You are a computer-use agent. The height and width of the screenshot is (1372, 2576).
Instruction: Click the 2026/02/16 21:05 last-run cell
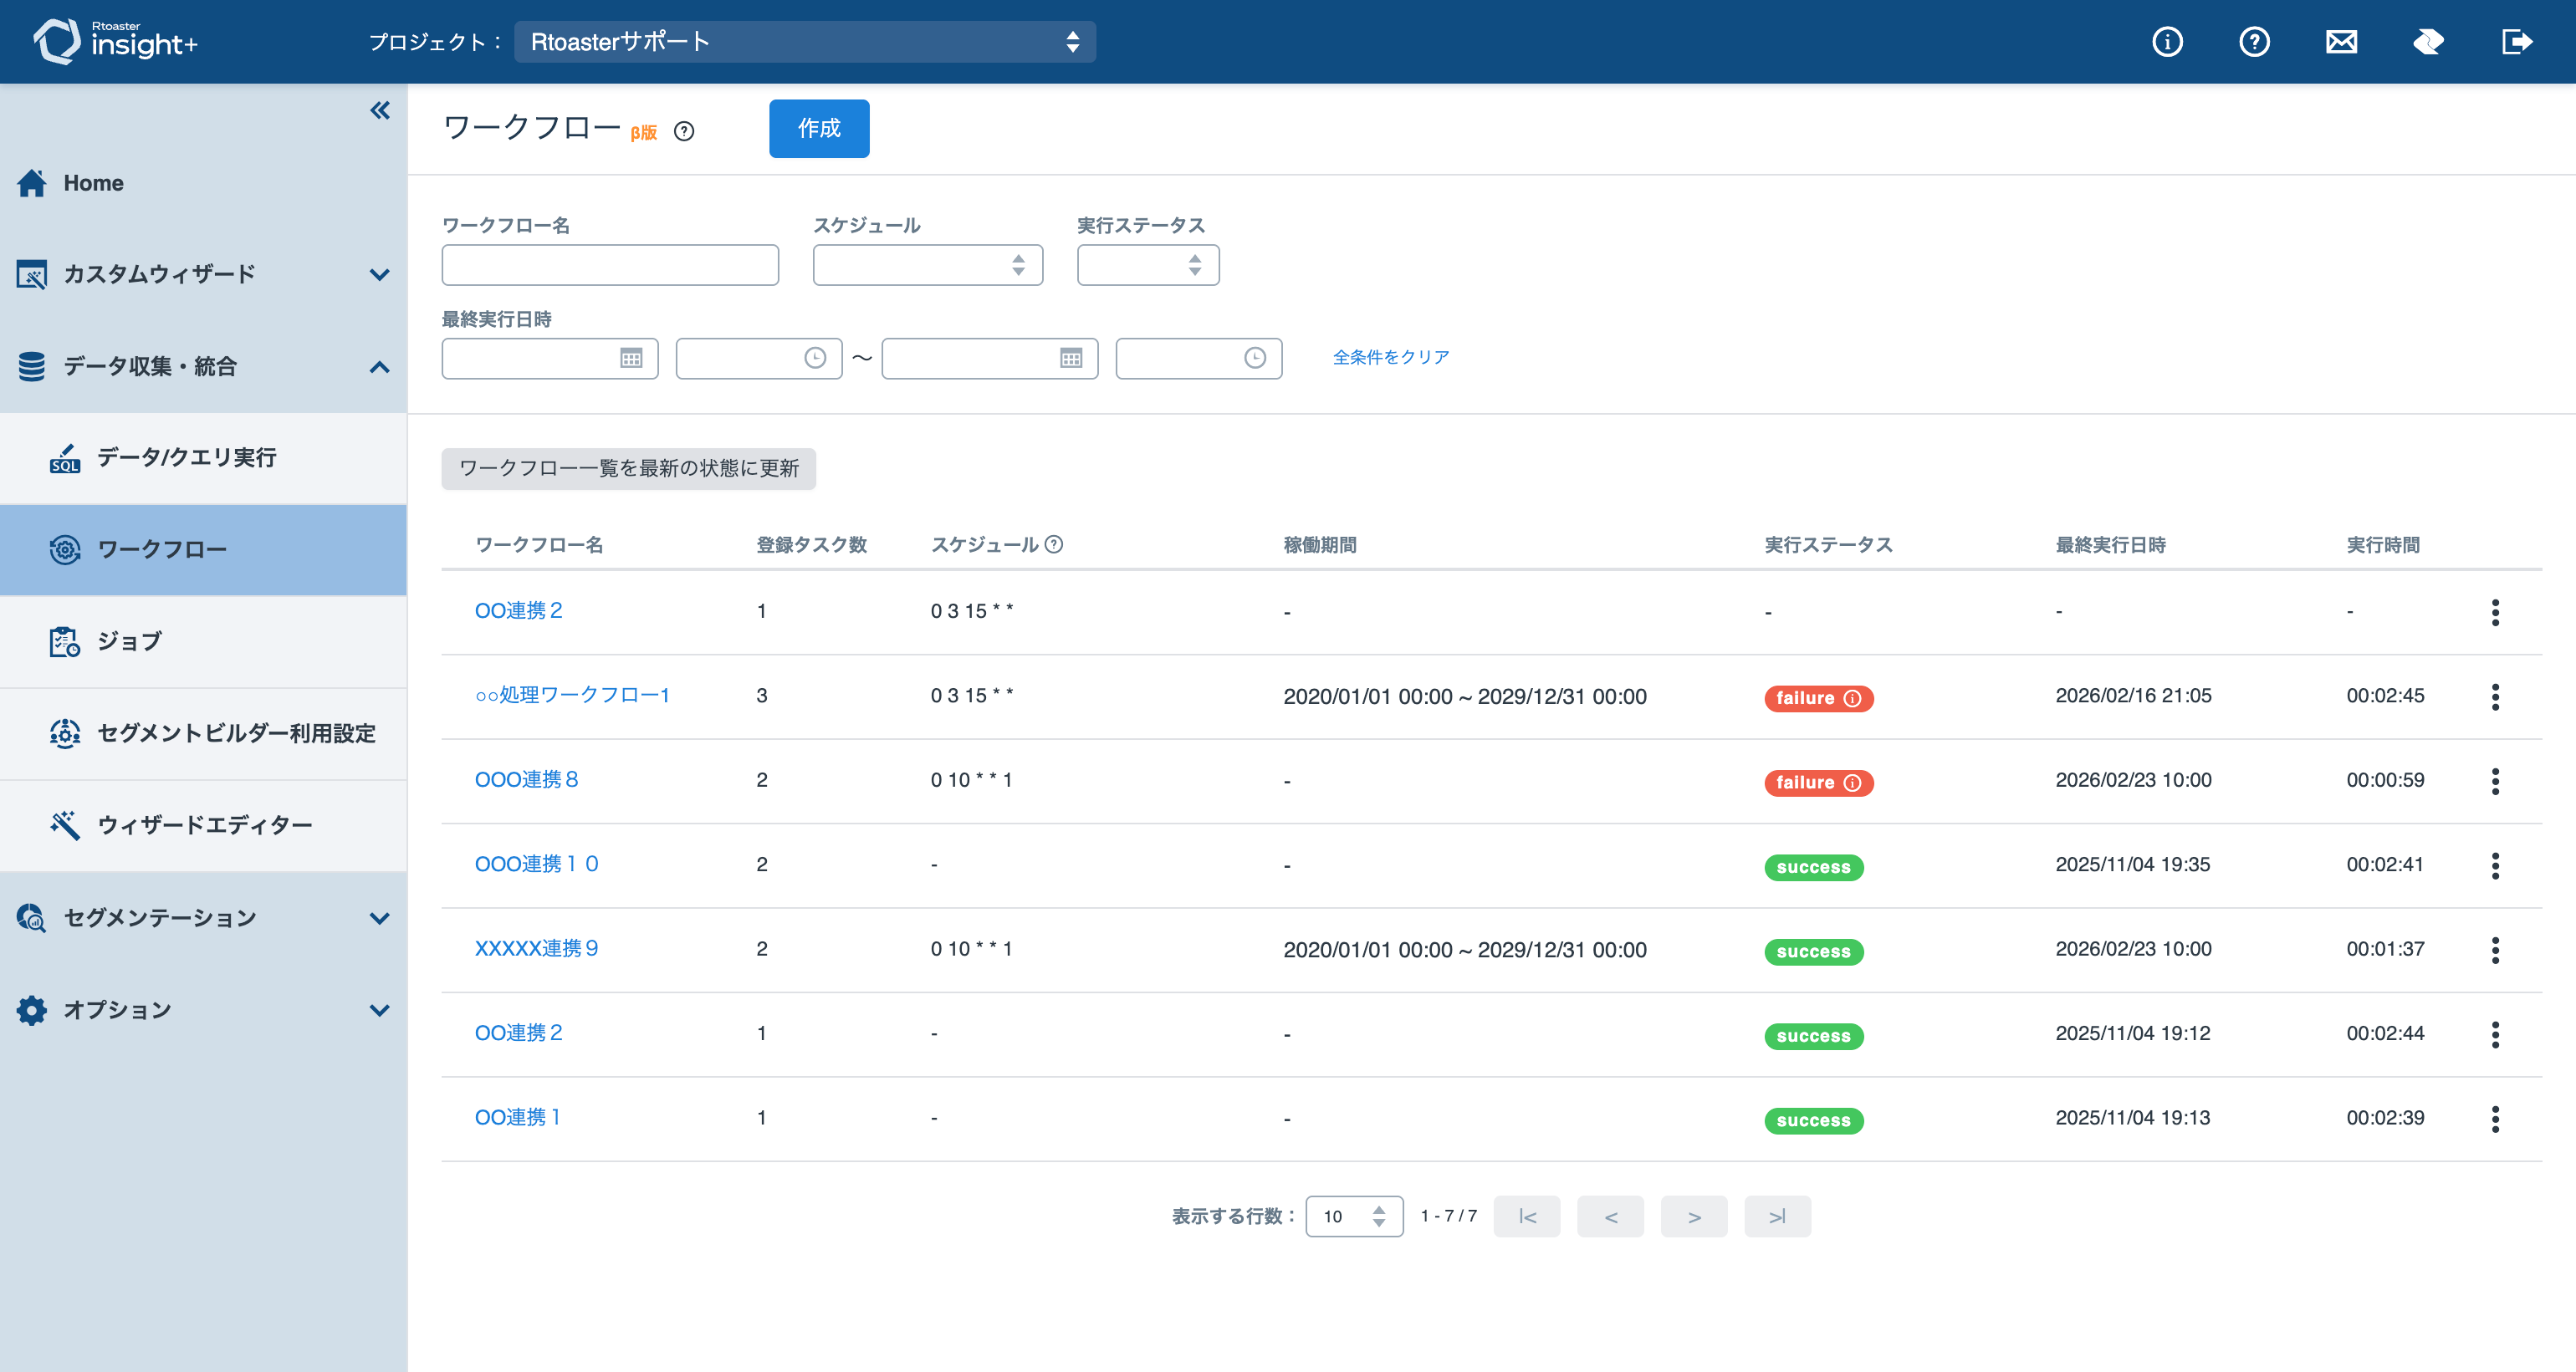(x=2133, y=695)
